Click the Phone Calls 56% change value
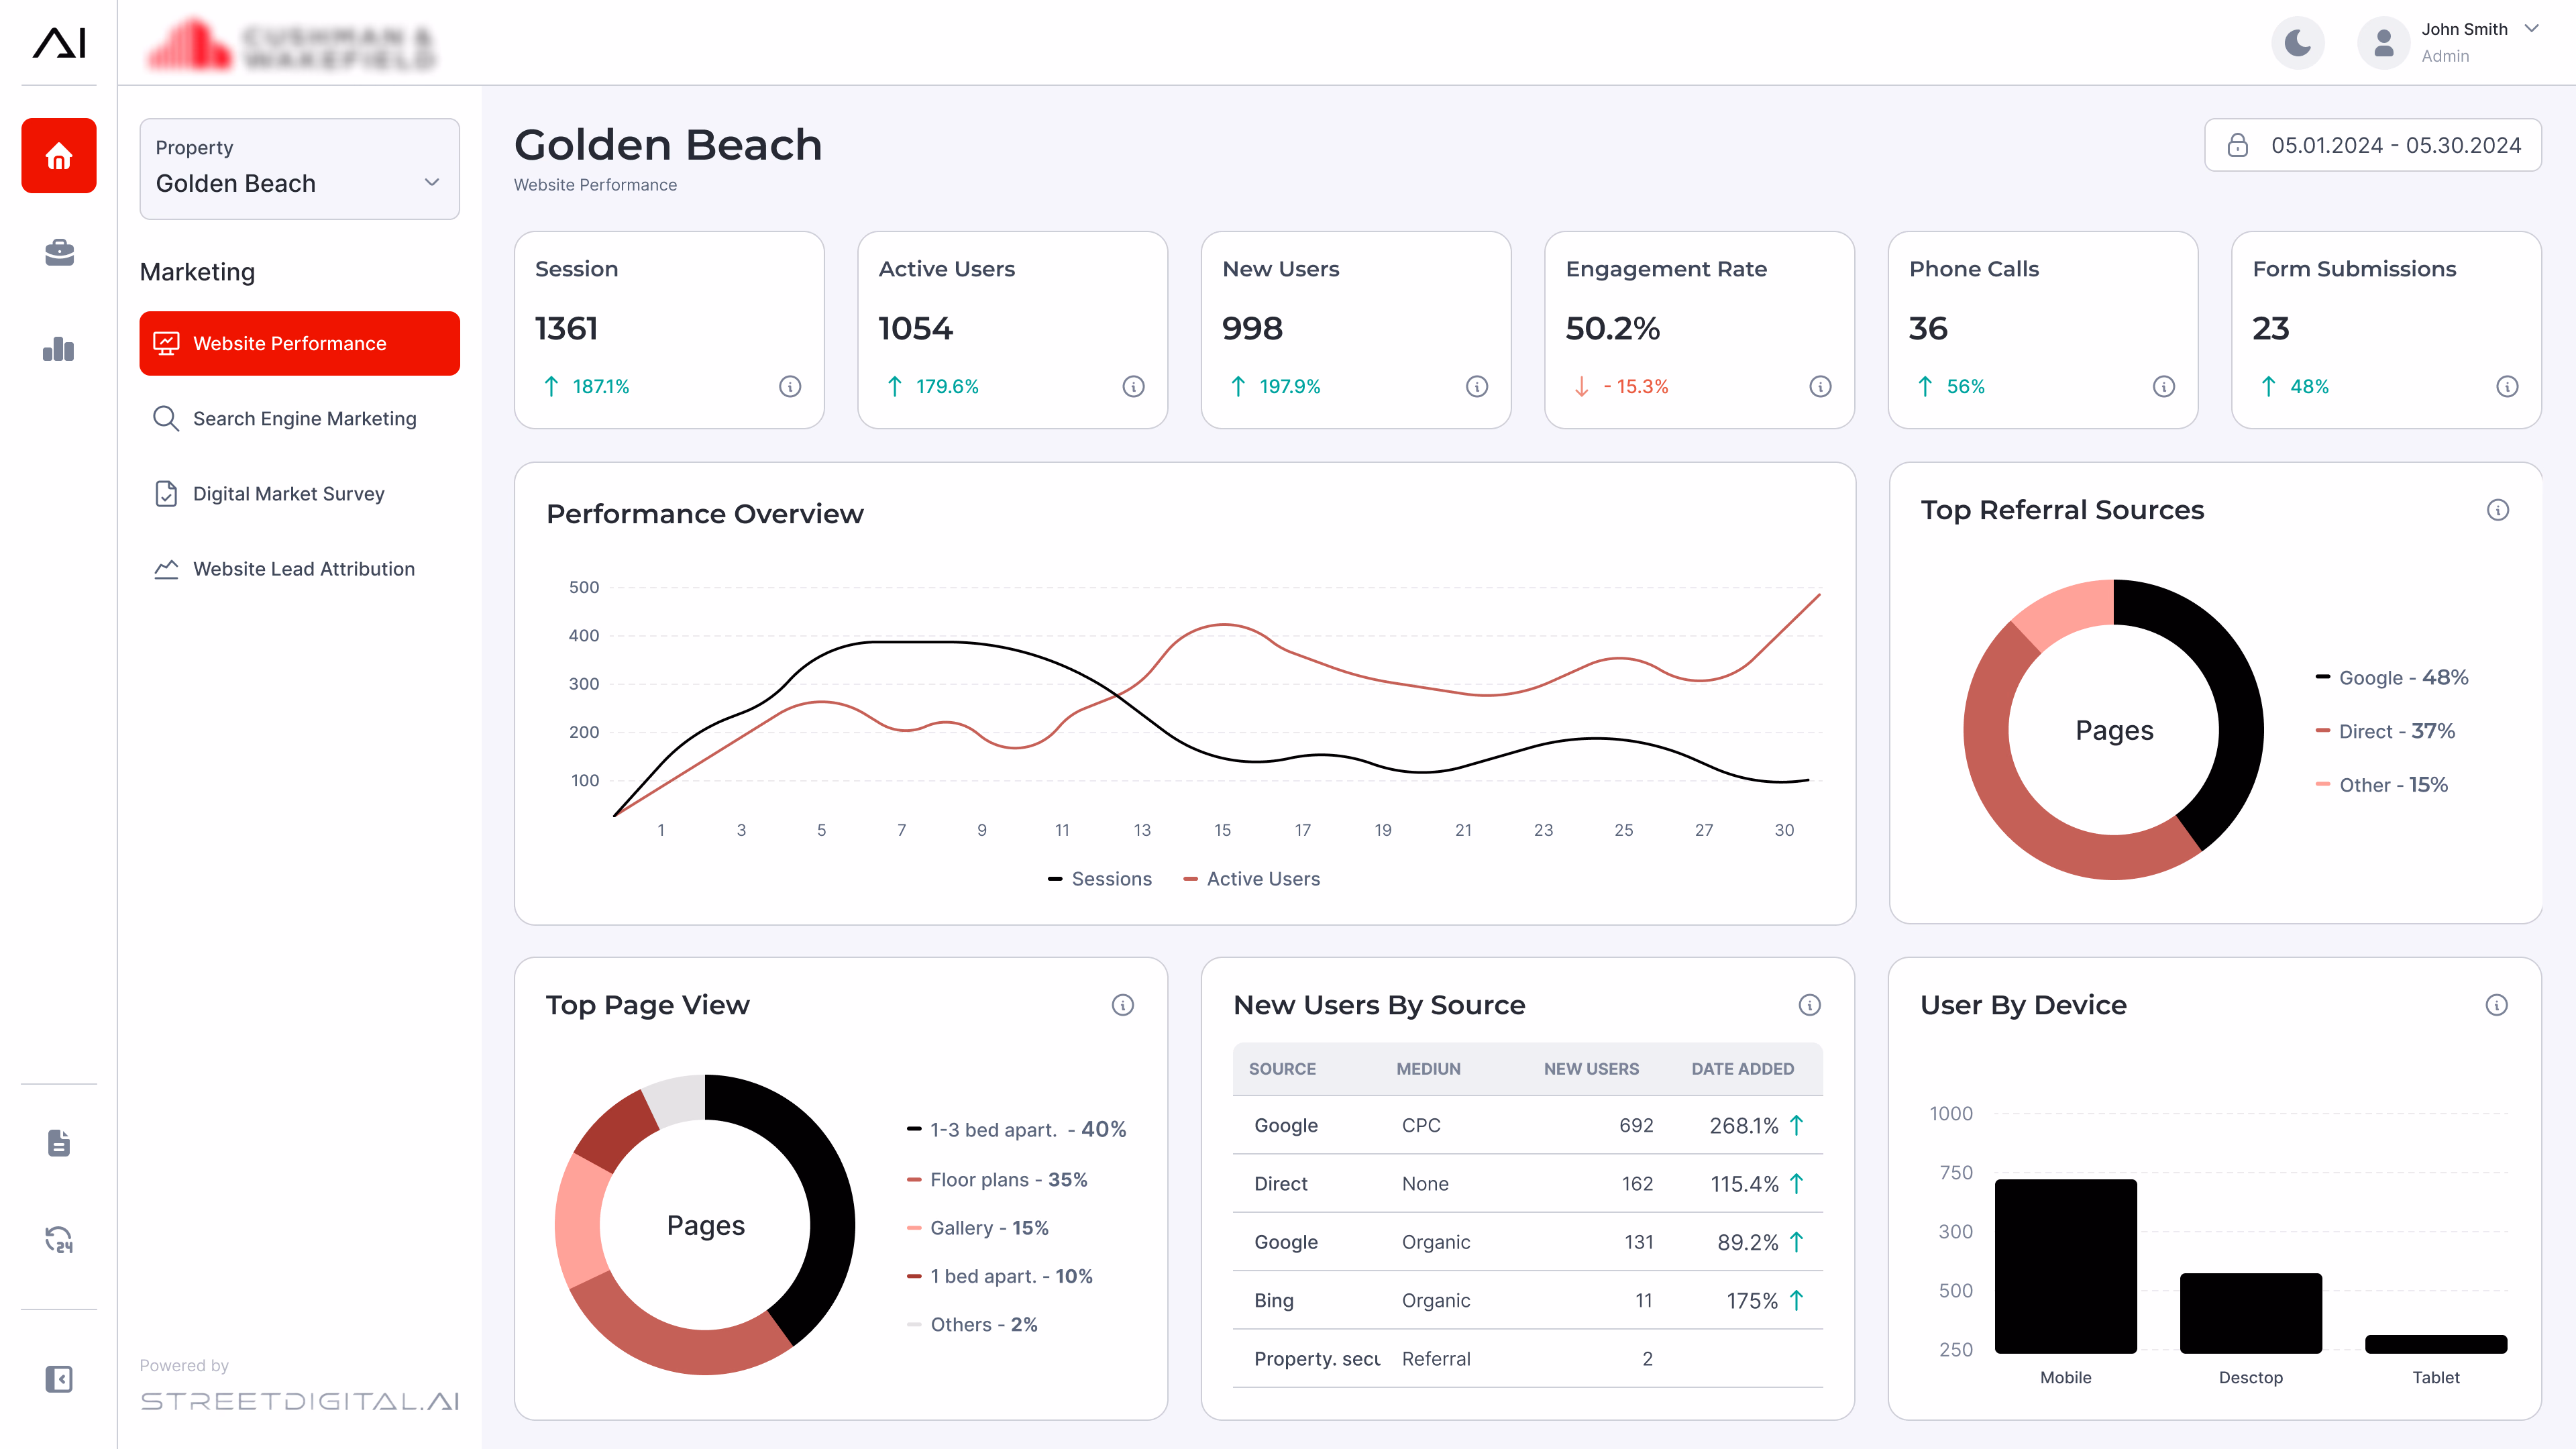 pyautogui.click(x=1966, y=387)
